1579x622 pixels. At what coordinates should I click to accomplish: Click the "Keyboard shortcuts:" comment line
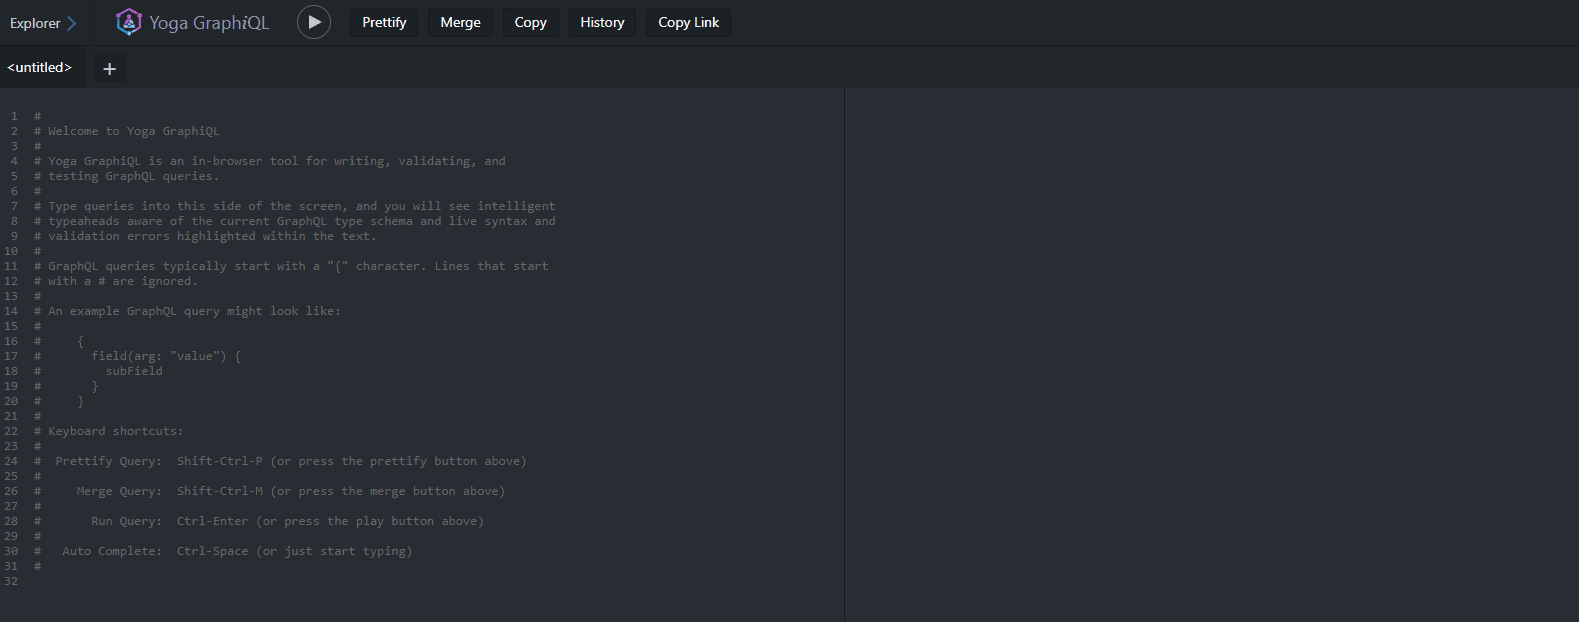click(109, 431)
